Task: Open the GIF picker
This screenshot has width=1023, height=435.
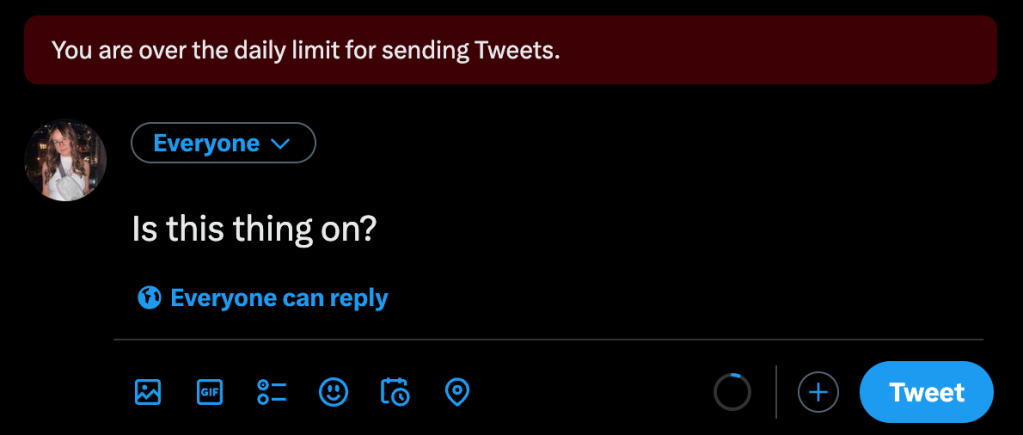Action: [209, 392]
